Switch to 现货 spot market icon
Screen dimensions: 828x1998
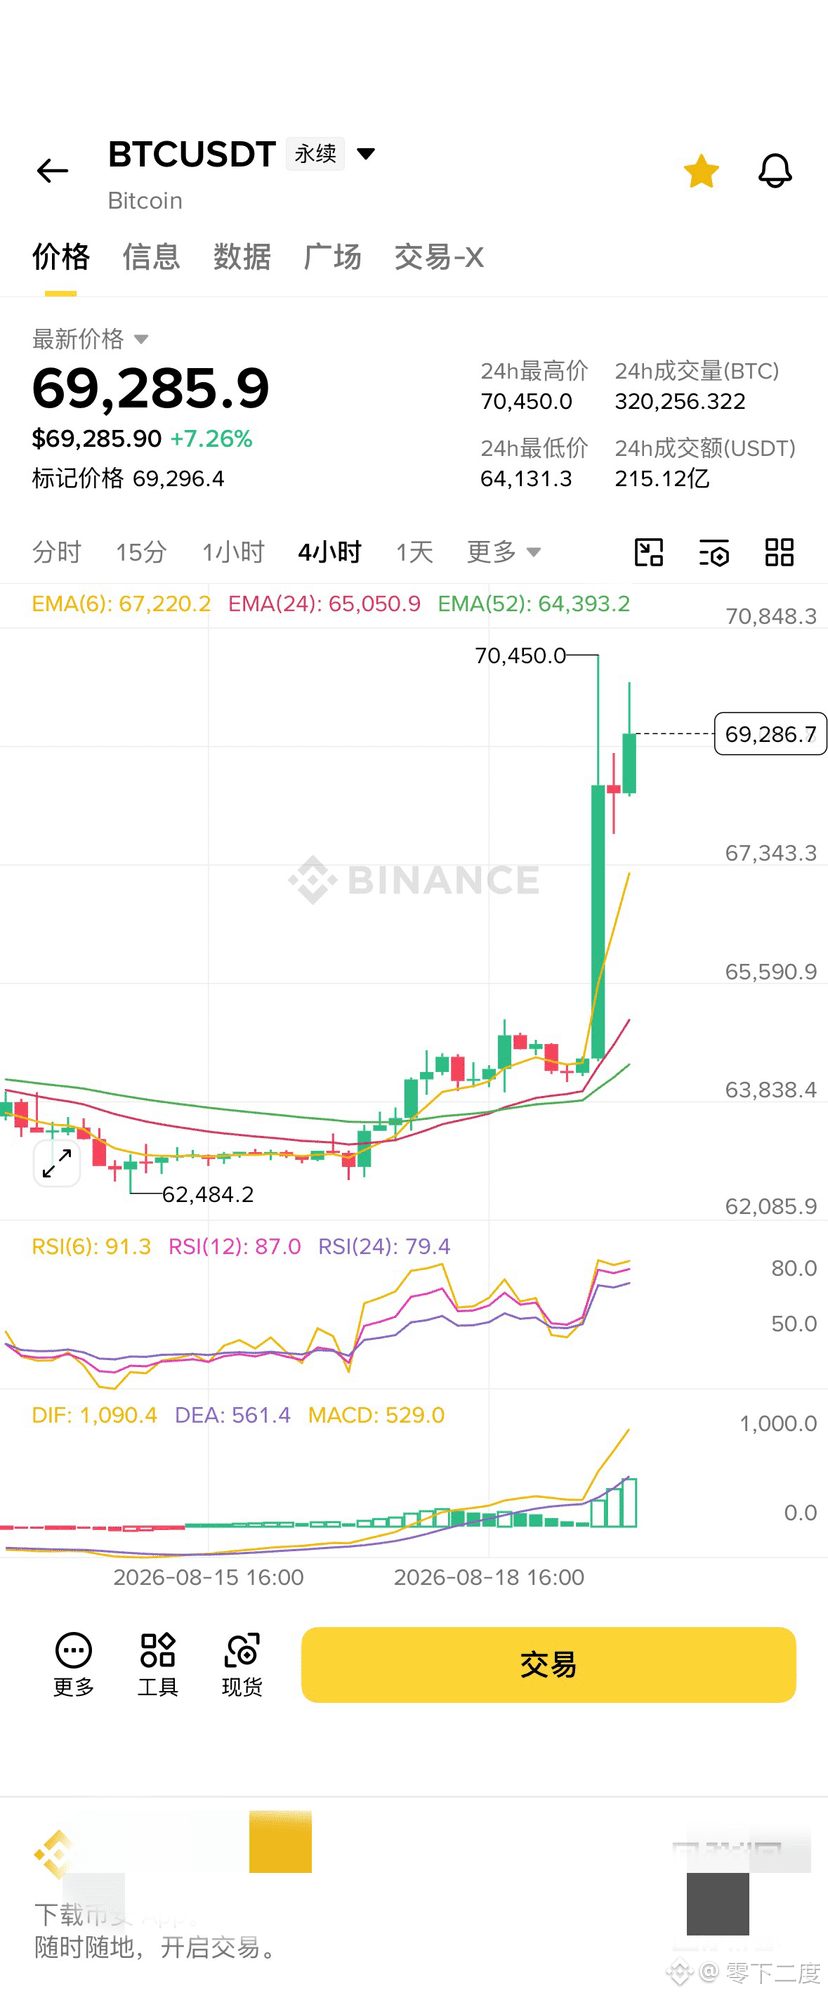coord(242,1665)
